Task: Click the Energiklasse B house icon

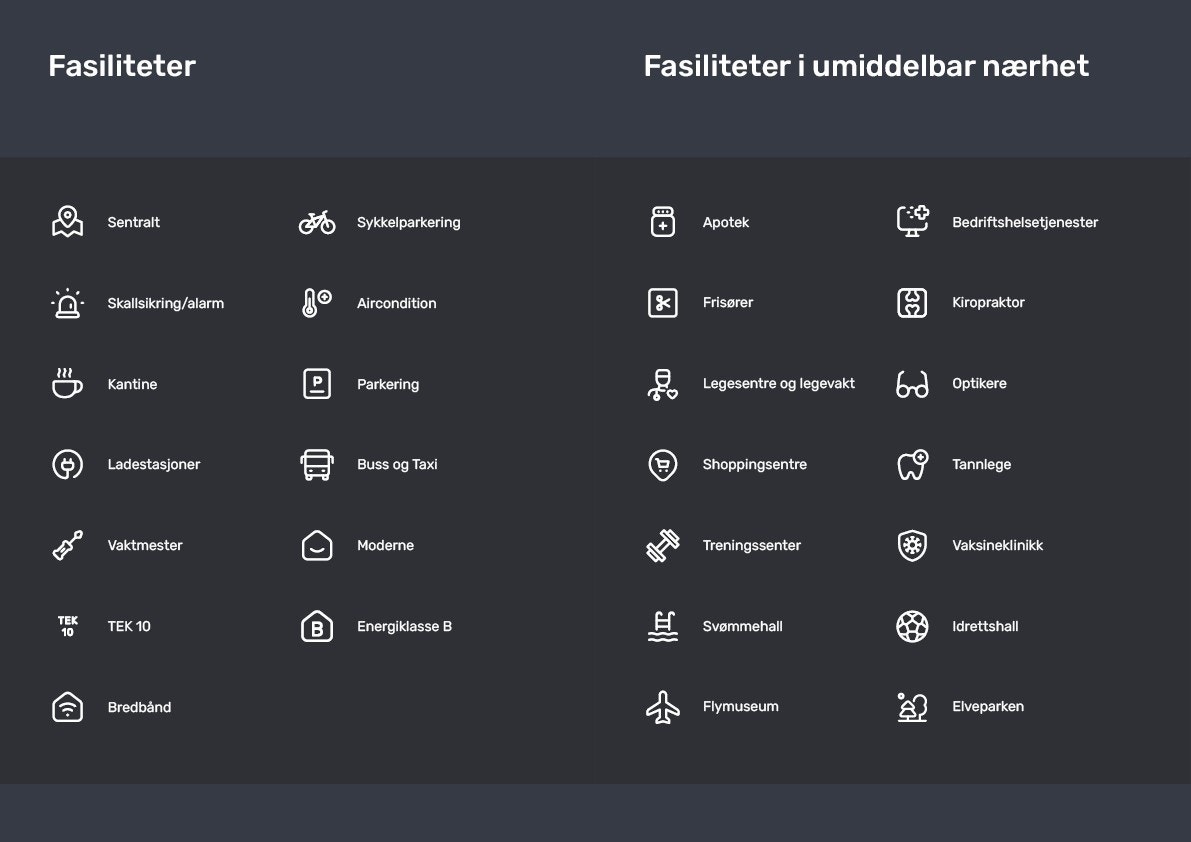Action: pyautogui.click(x=317, y=626)
